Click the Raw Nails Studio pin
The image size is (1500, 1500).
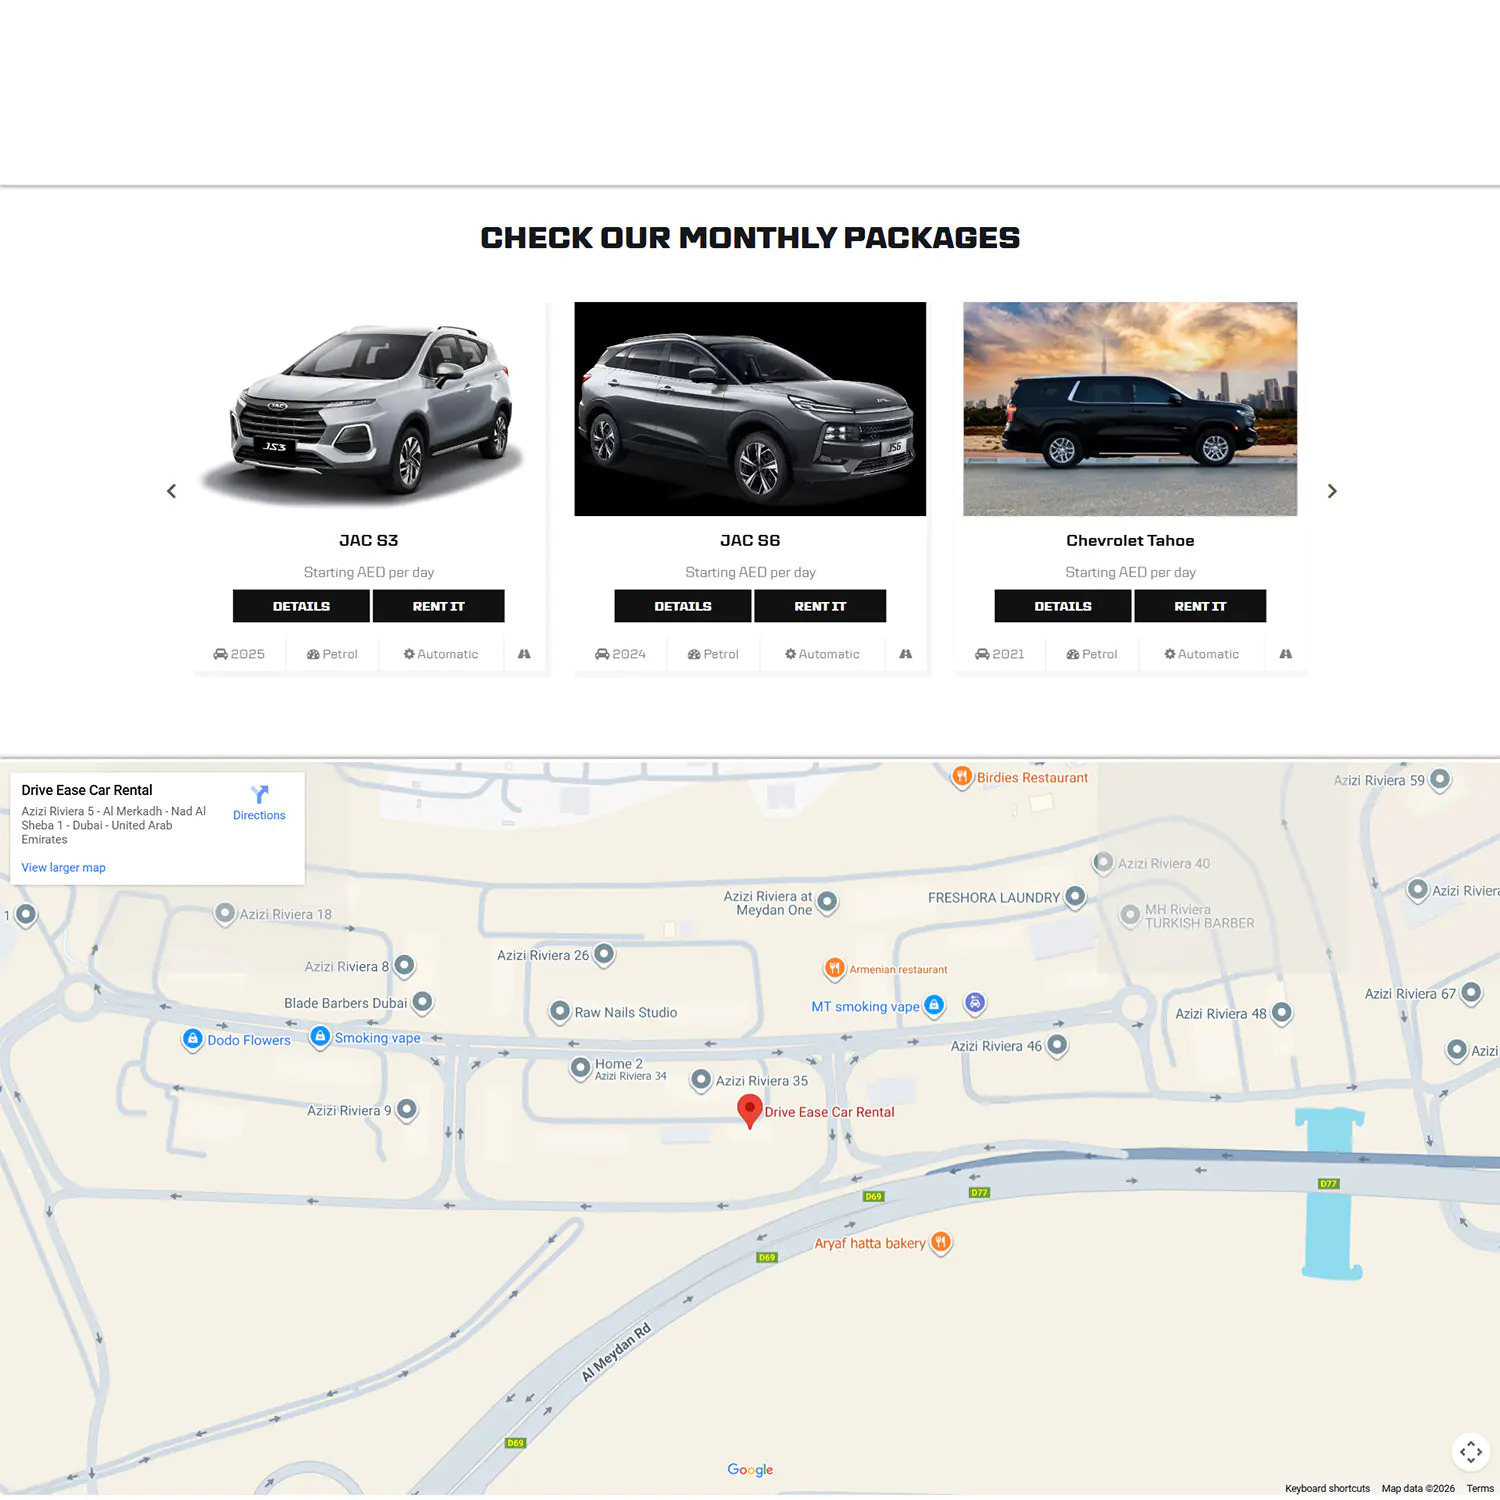pos(560,1012)
